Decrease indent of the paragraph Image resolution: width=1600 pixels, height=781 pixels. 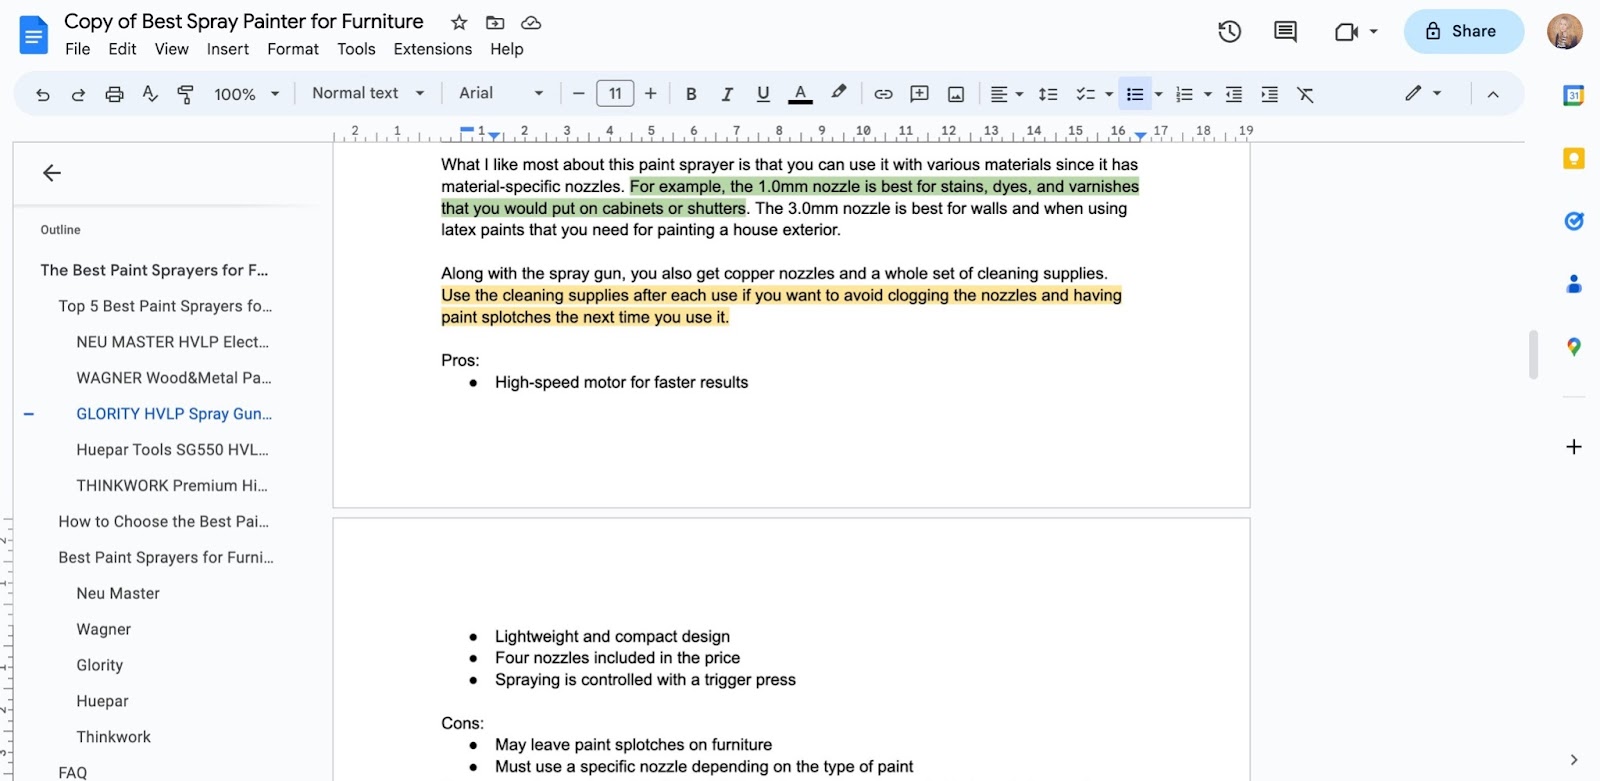pos(1234,94)
